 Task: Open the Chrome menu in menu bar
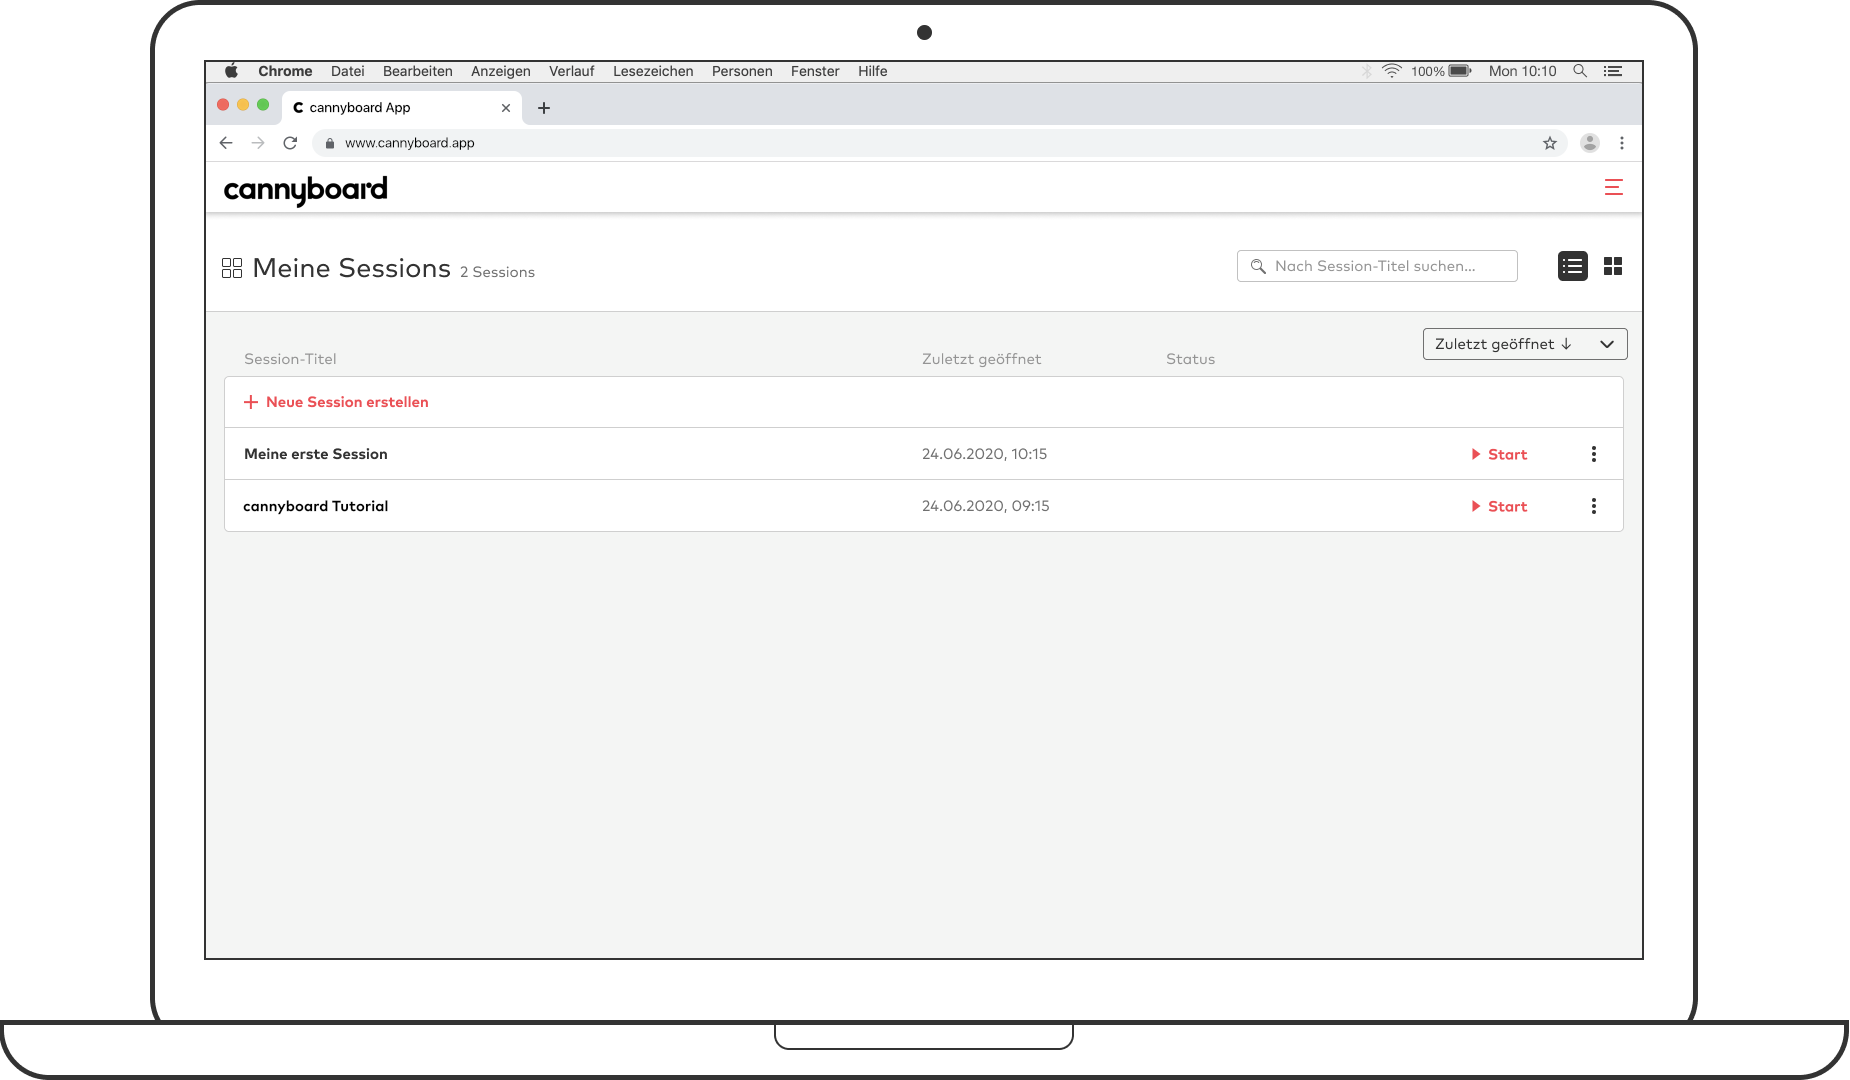pyautogui.click(x=285, y=71)
